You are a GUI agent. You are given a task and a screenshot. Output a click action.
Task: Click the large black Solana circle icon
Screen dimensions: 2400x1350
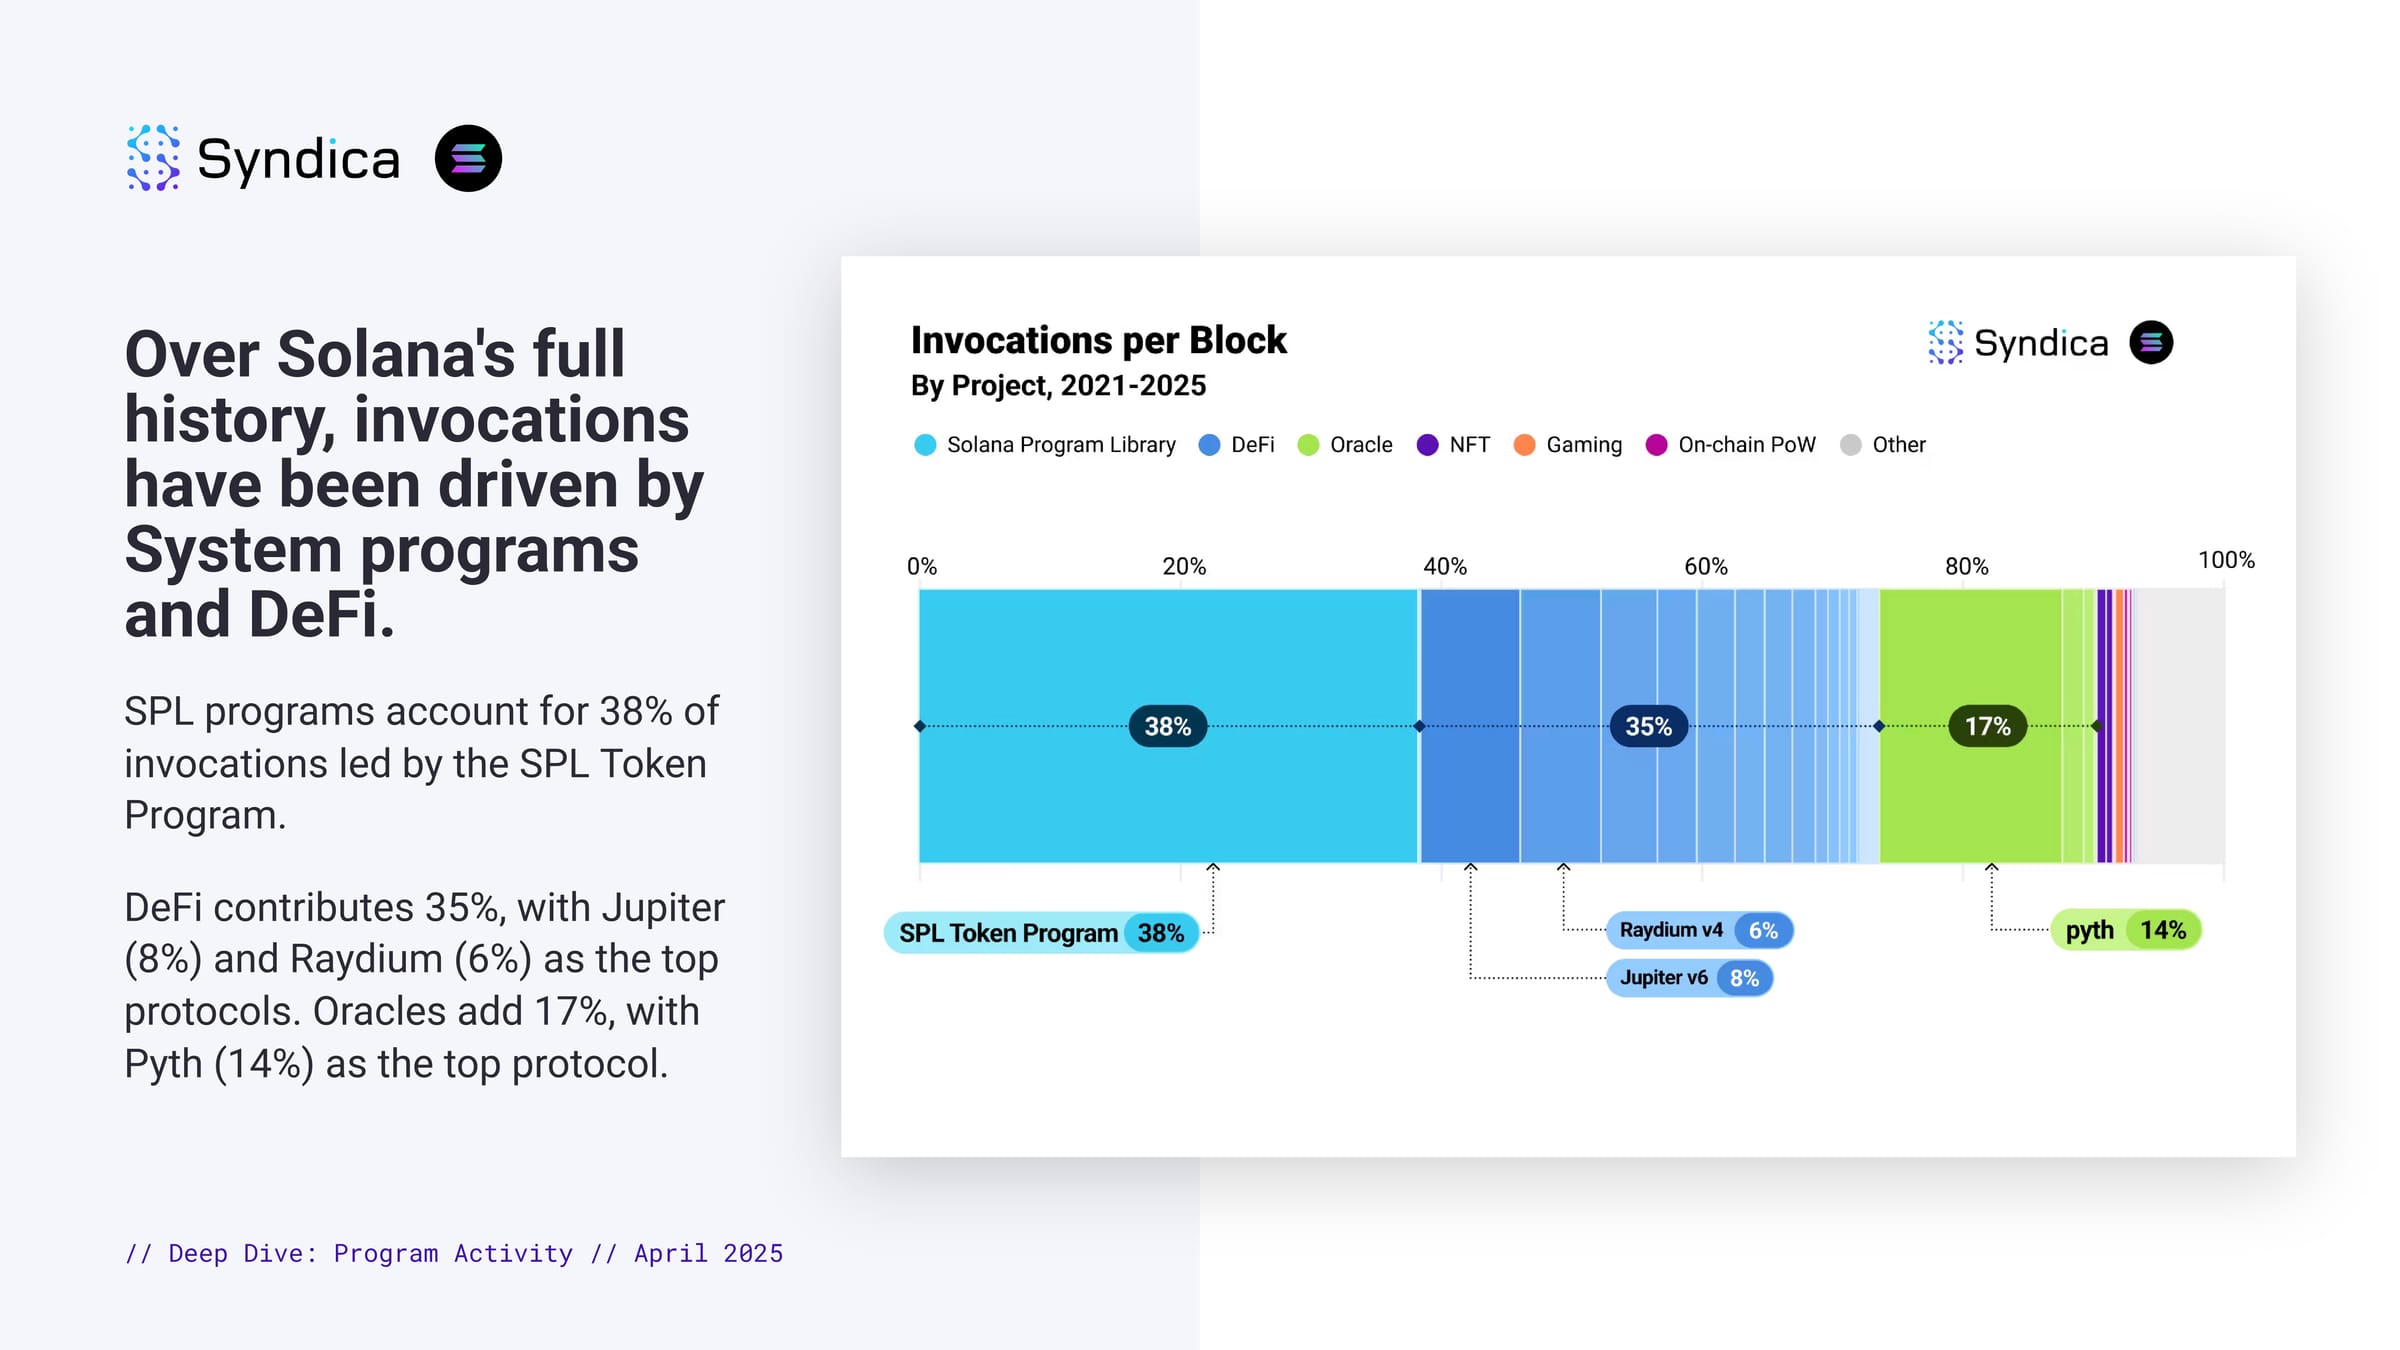468,158
